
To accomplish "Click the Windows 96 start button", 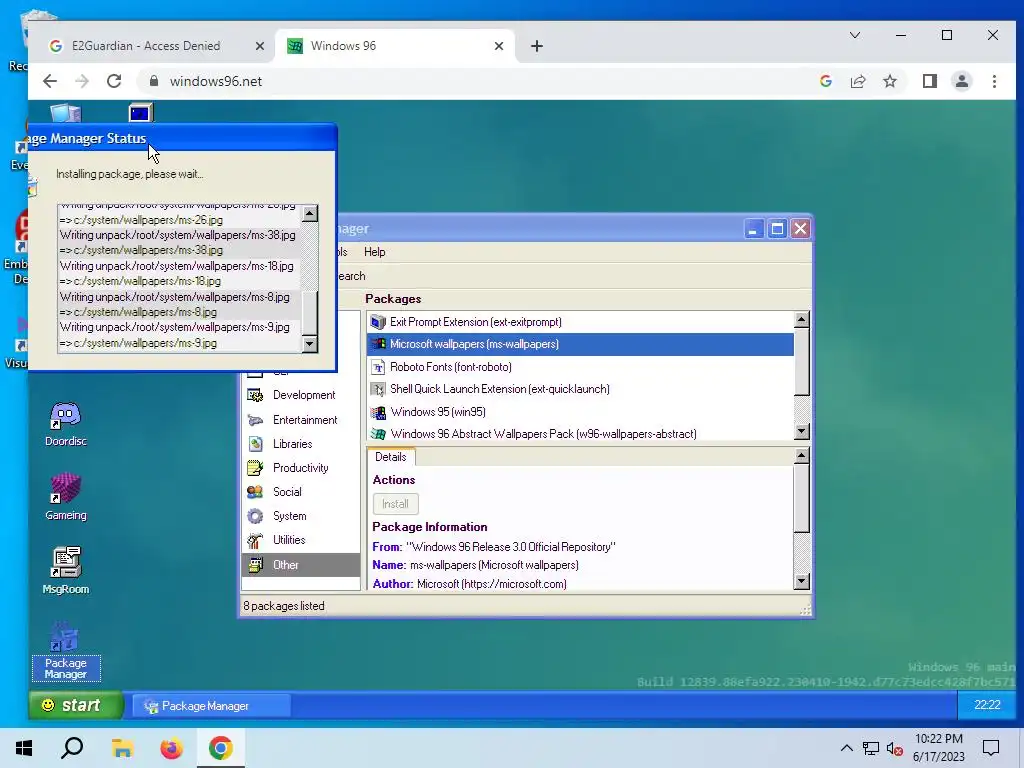I will pyautogui.click(x=75, y=705).
